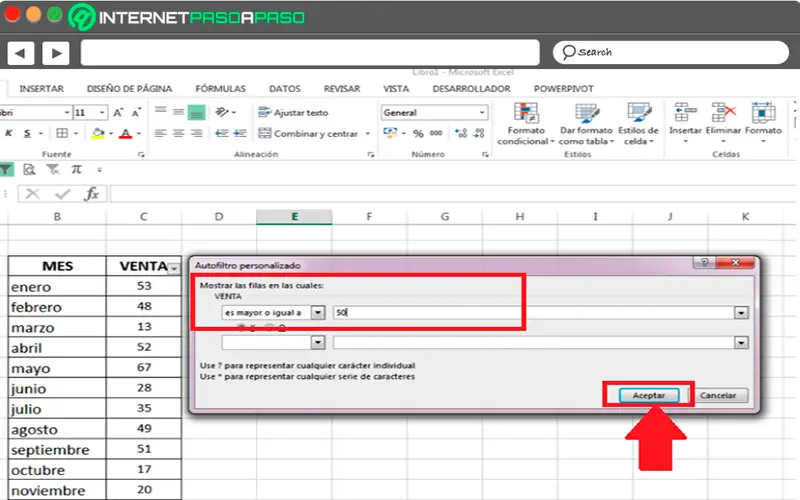Open Fuente group dialog launcher
Screen dimensions: 800x500
(x=141, y=154)
